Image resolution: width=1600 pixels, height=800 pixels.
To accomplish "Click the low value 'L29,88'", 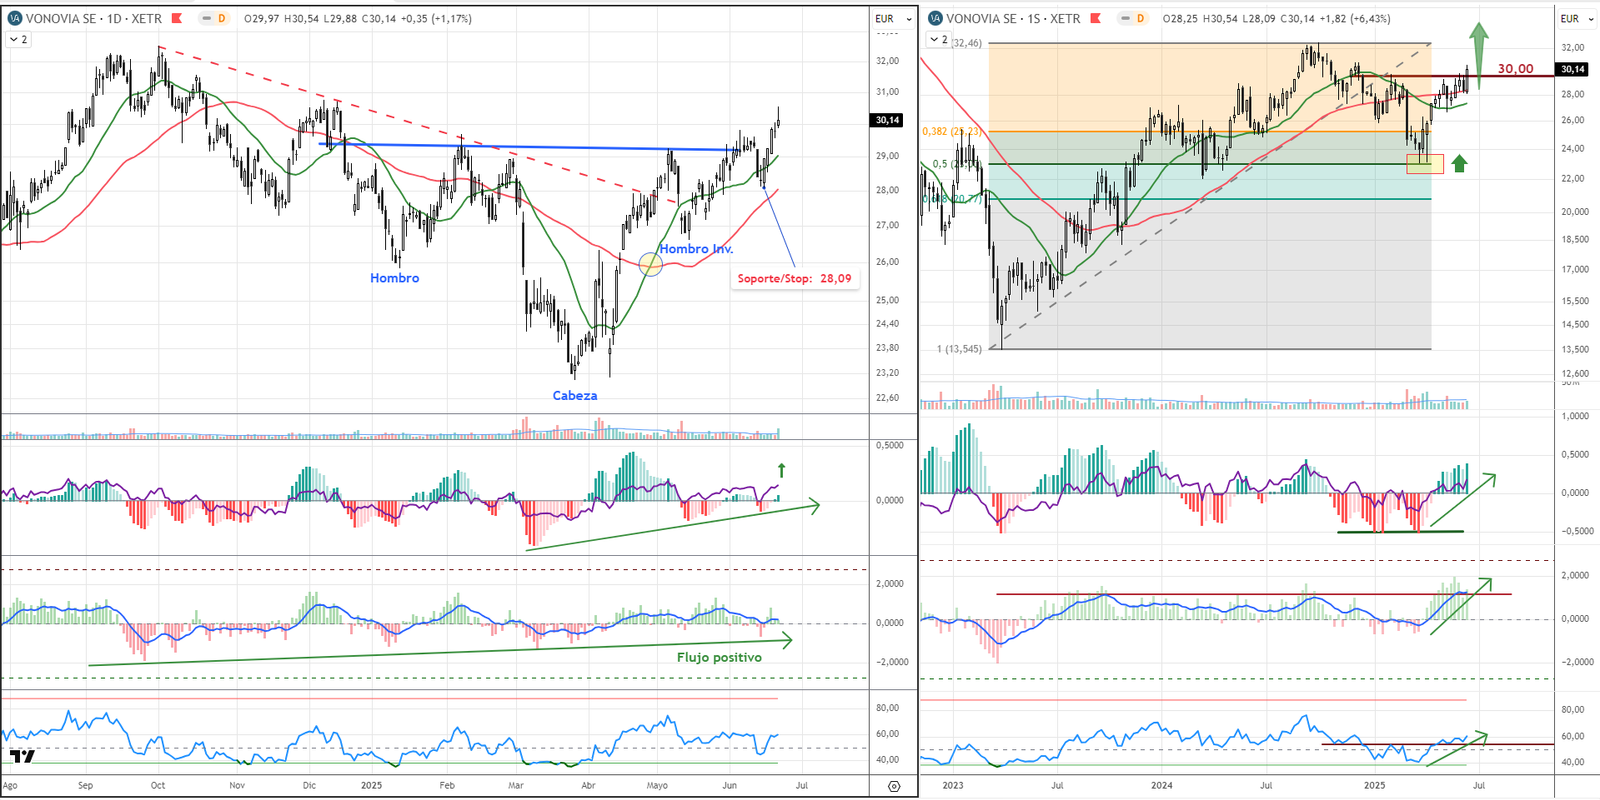I will (x=340, y=18).
